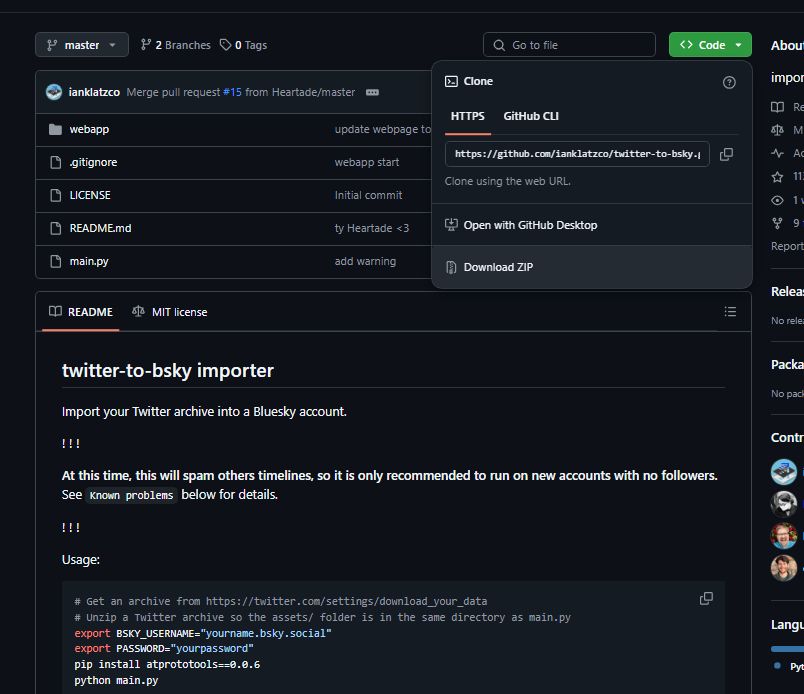This screenshot has width=804, height=694.
Task: Focus the Go to file search field
Action: (x=569, y=45)
